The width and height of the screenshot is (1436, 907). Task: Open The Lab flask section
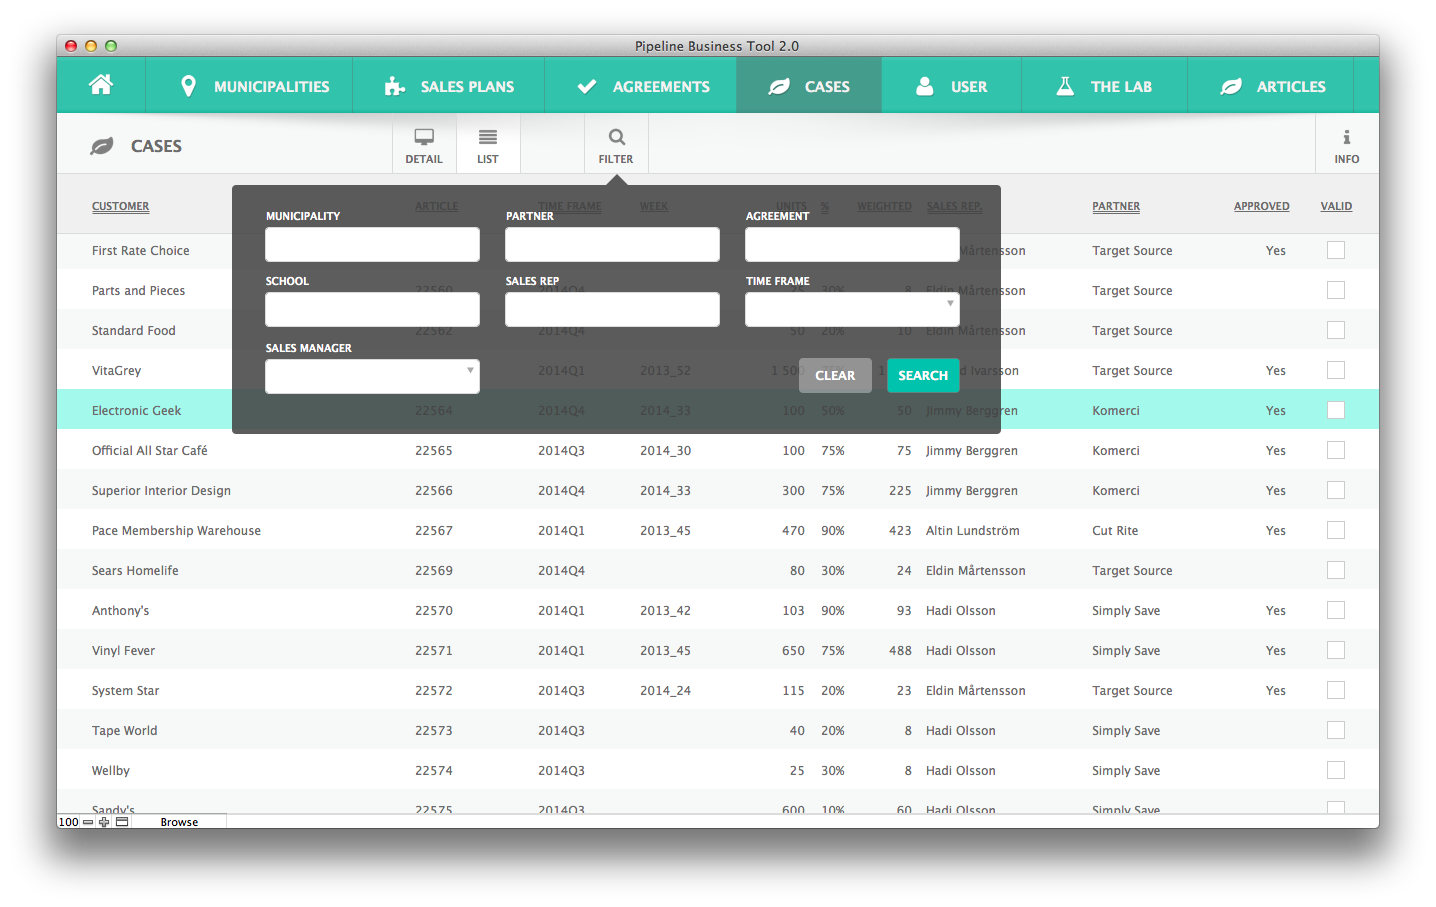1104,86
